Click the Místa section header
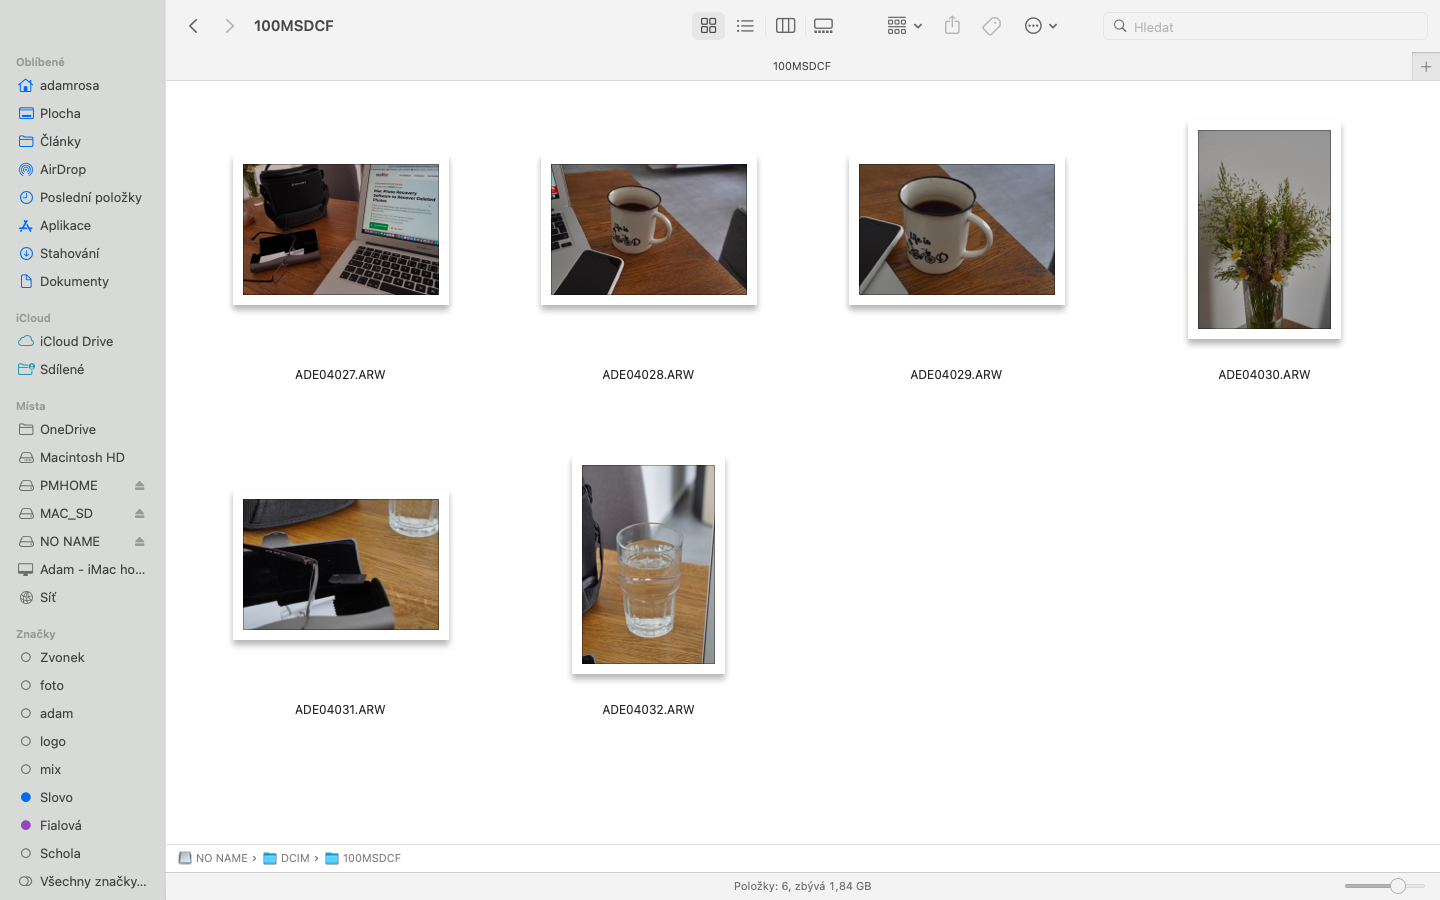The height and width of the screenshot is (900, 1440). (x=31, y=406)
